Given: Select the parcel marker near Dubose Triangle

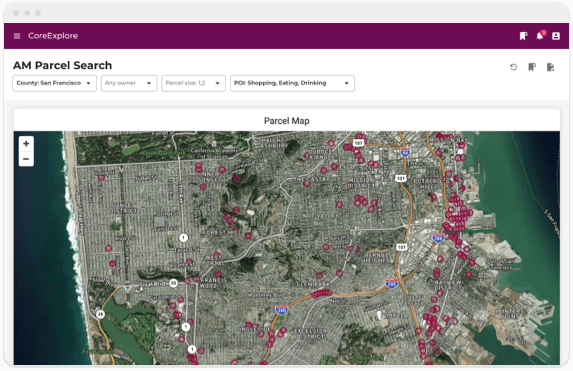Looking at the screenshot, I should point(307,156).
